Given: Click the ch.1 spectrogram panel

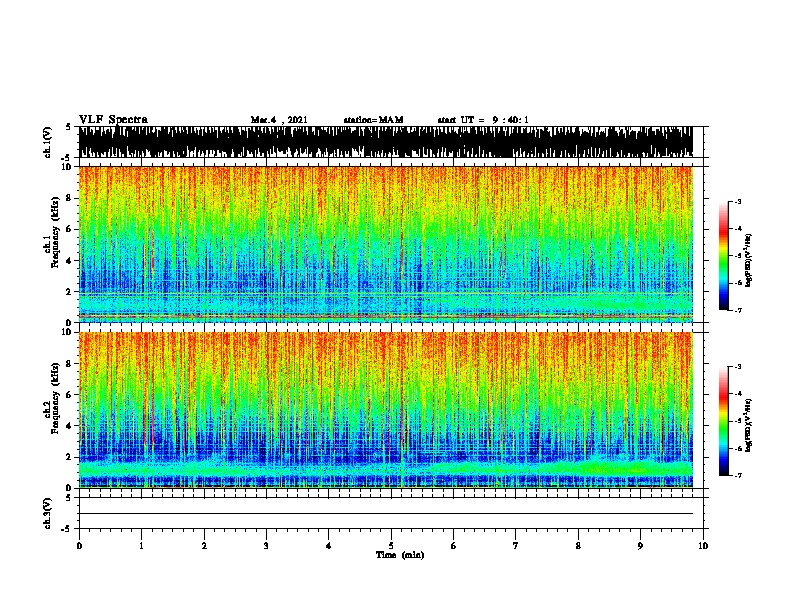Looking at the screenshot, I should (386, 244).
